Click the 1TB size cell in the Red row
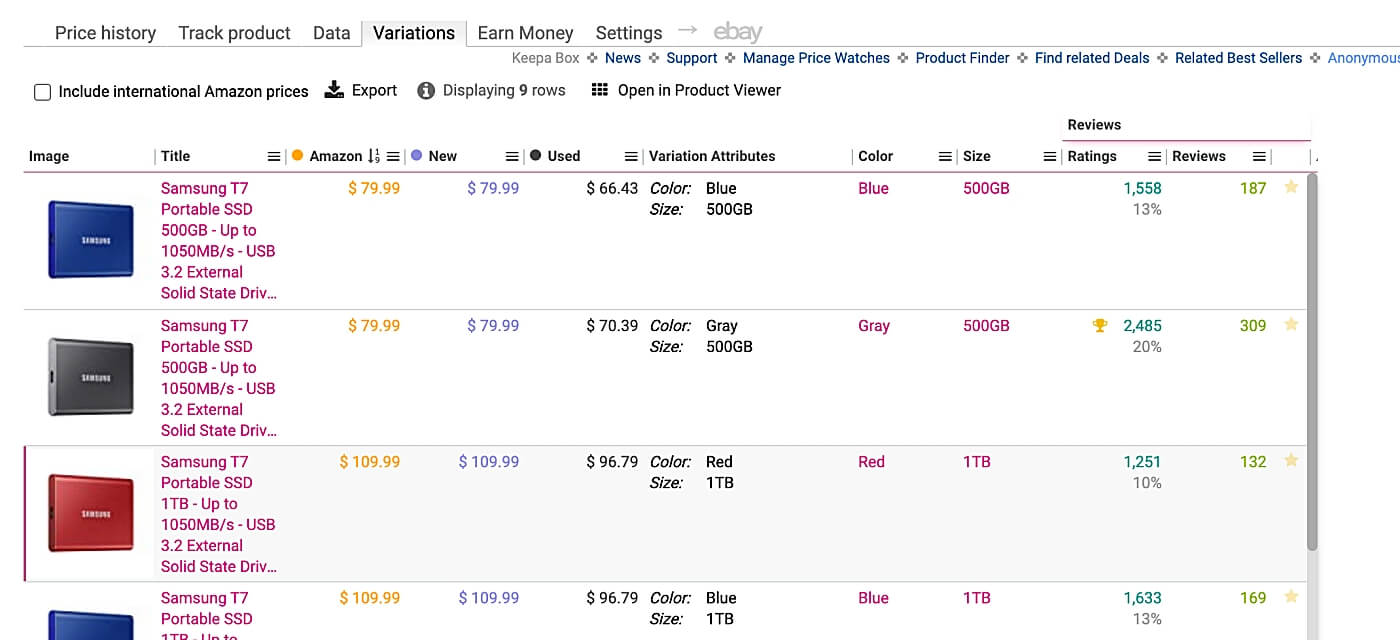This screenshot has height=640, width=1400. pos(977,462)
